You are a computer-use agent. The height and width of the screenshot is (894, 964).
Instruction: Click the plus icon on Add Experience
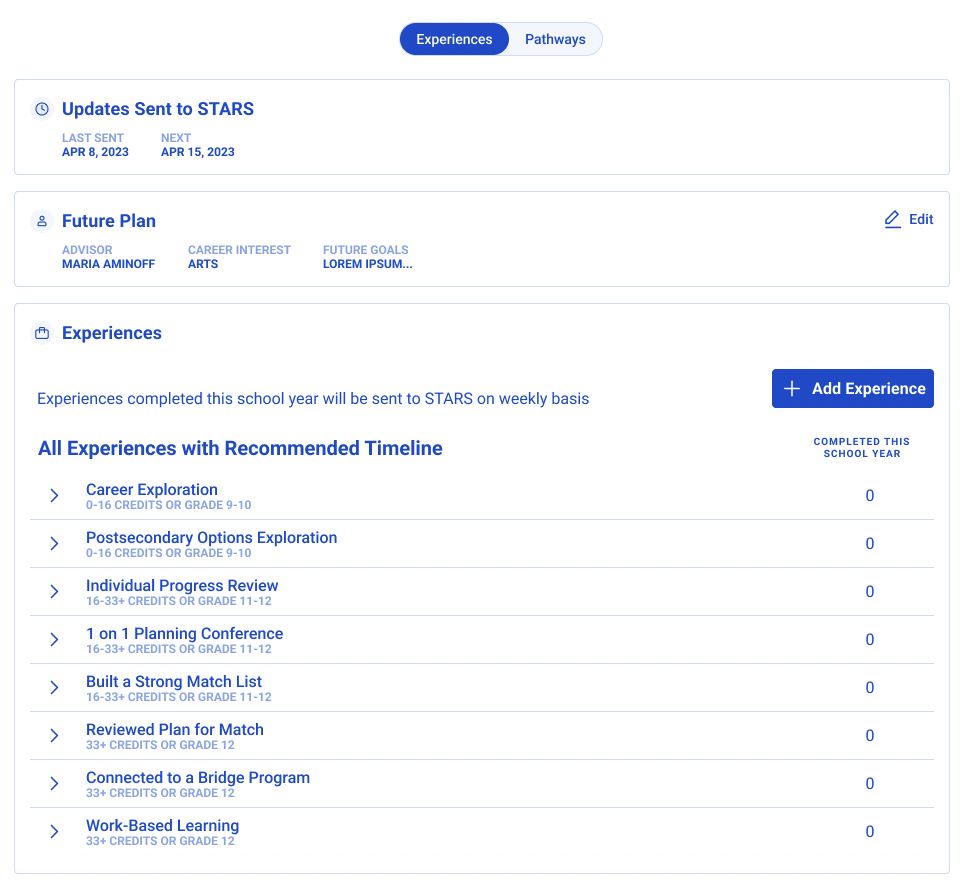point(792,389)
